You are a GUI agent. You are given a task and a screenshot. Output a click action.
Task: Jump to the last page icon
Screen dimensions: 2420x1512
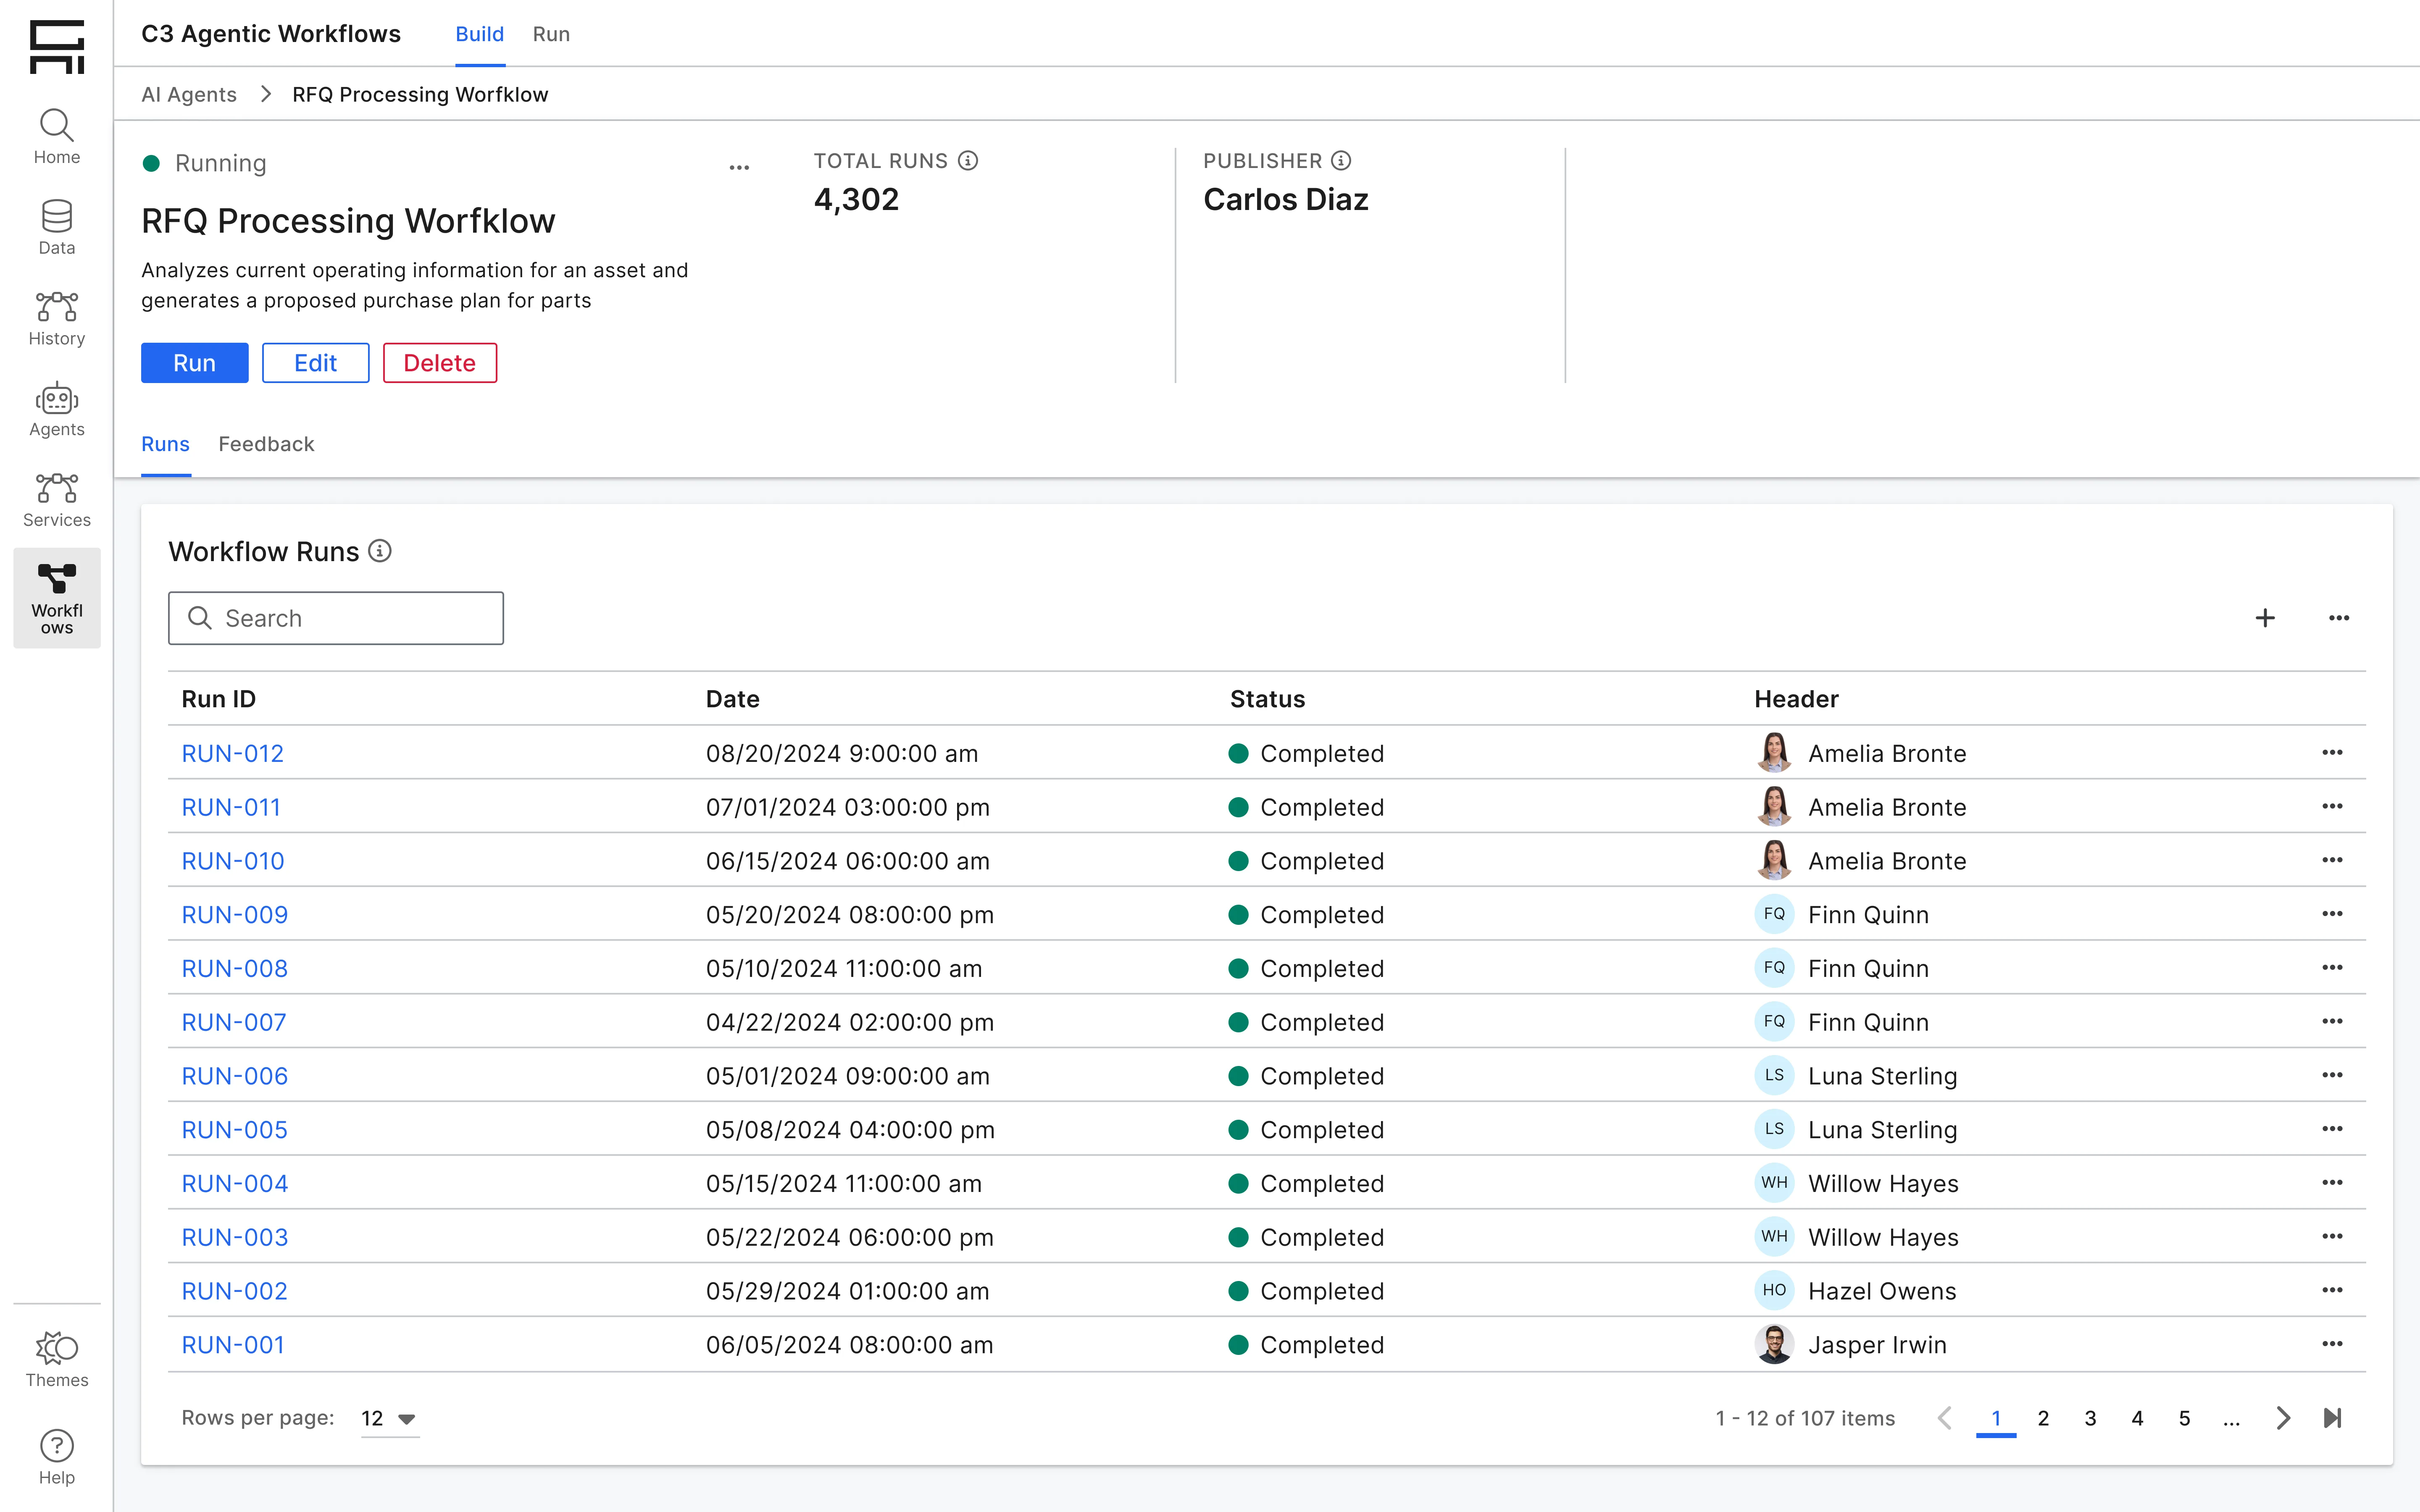coord(2333,1418)
